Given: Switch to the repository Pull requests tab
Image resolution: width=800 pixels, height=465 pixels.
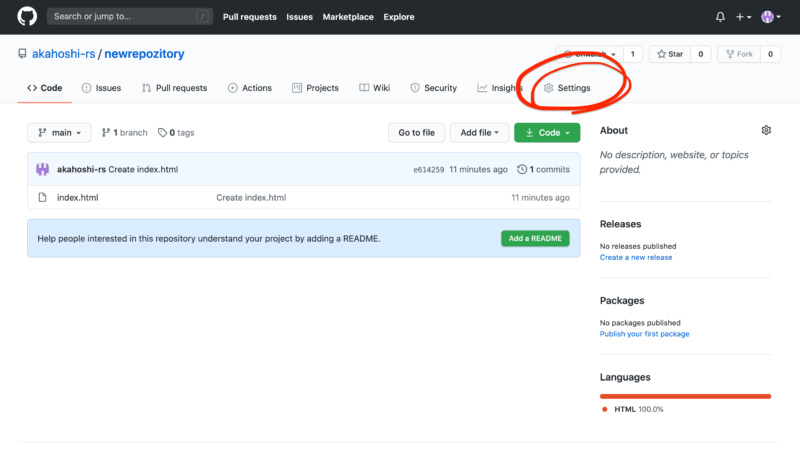Looking at the screenshot, I should pos(174,88).
